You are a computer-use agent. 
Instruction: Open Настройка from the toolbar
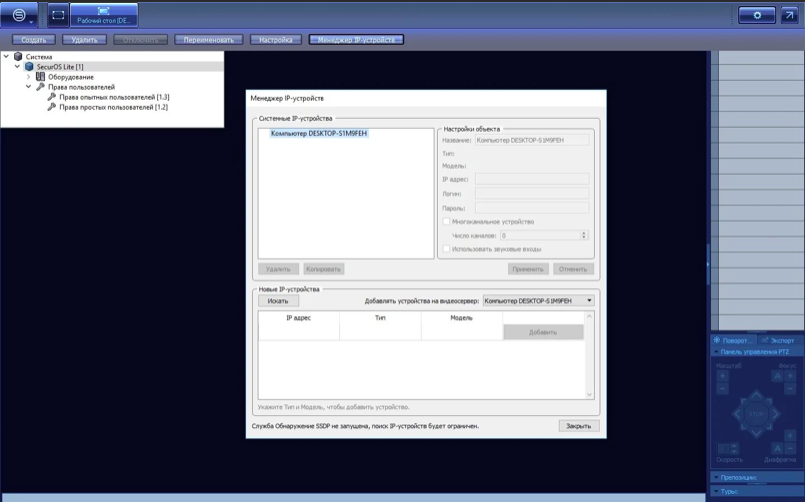pos(276,40)
